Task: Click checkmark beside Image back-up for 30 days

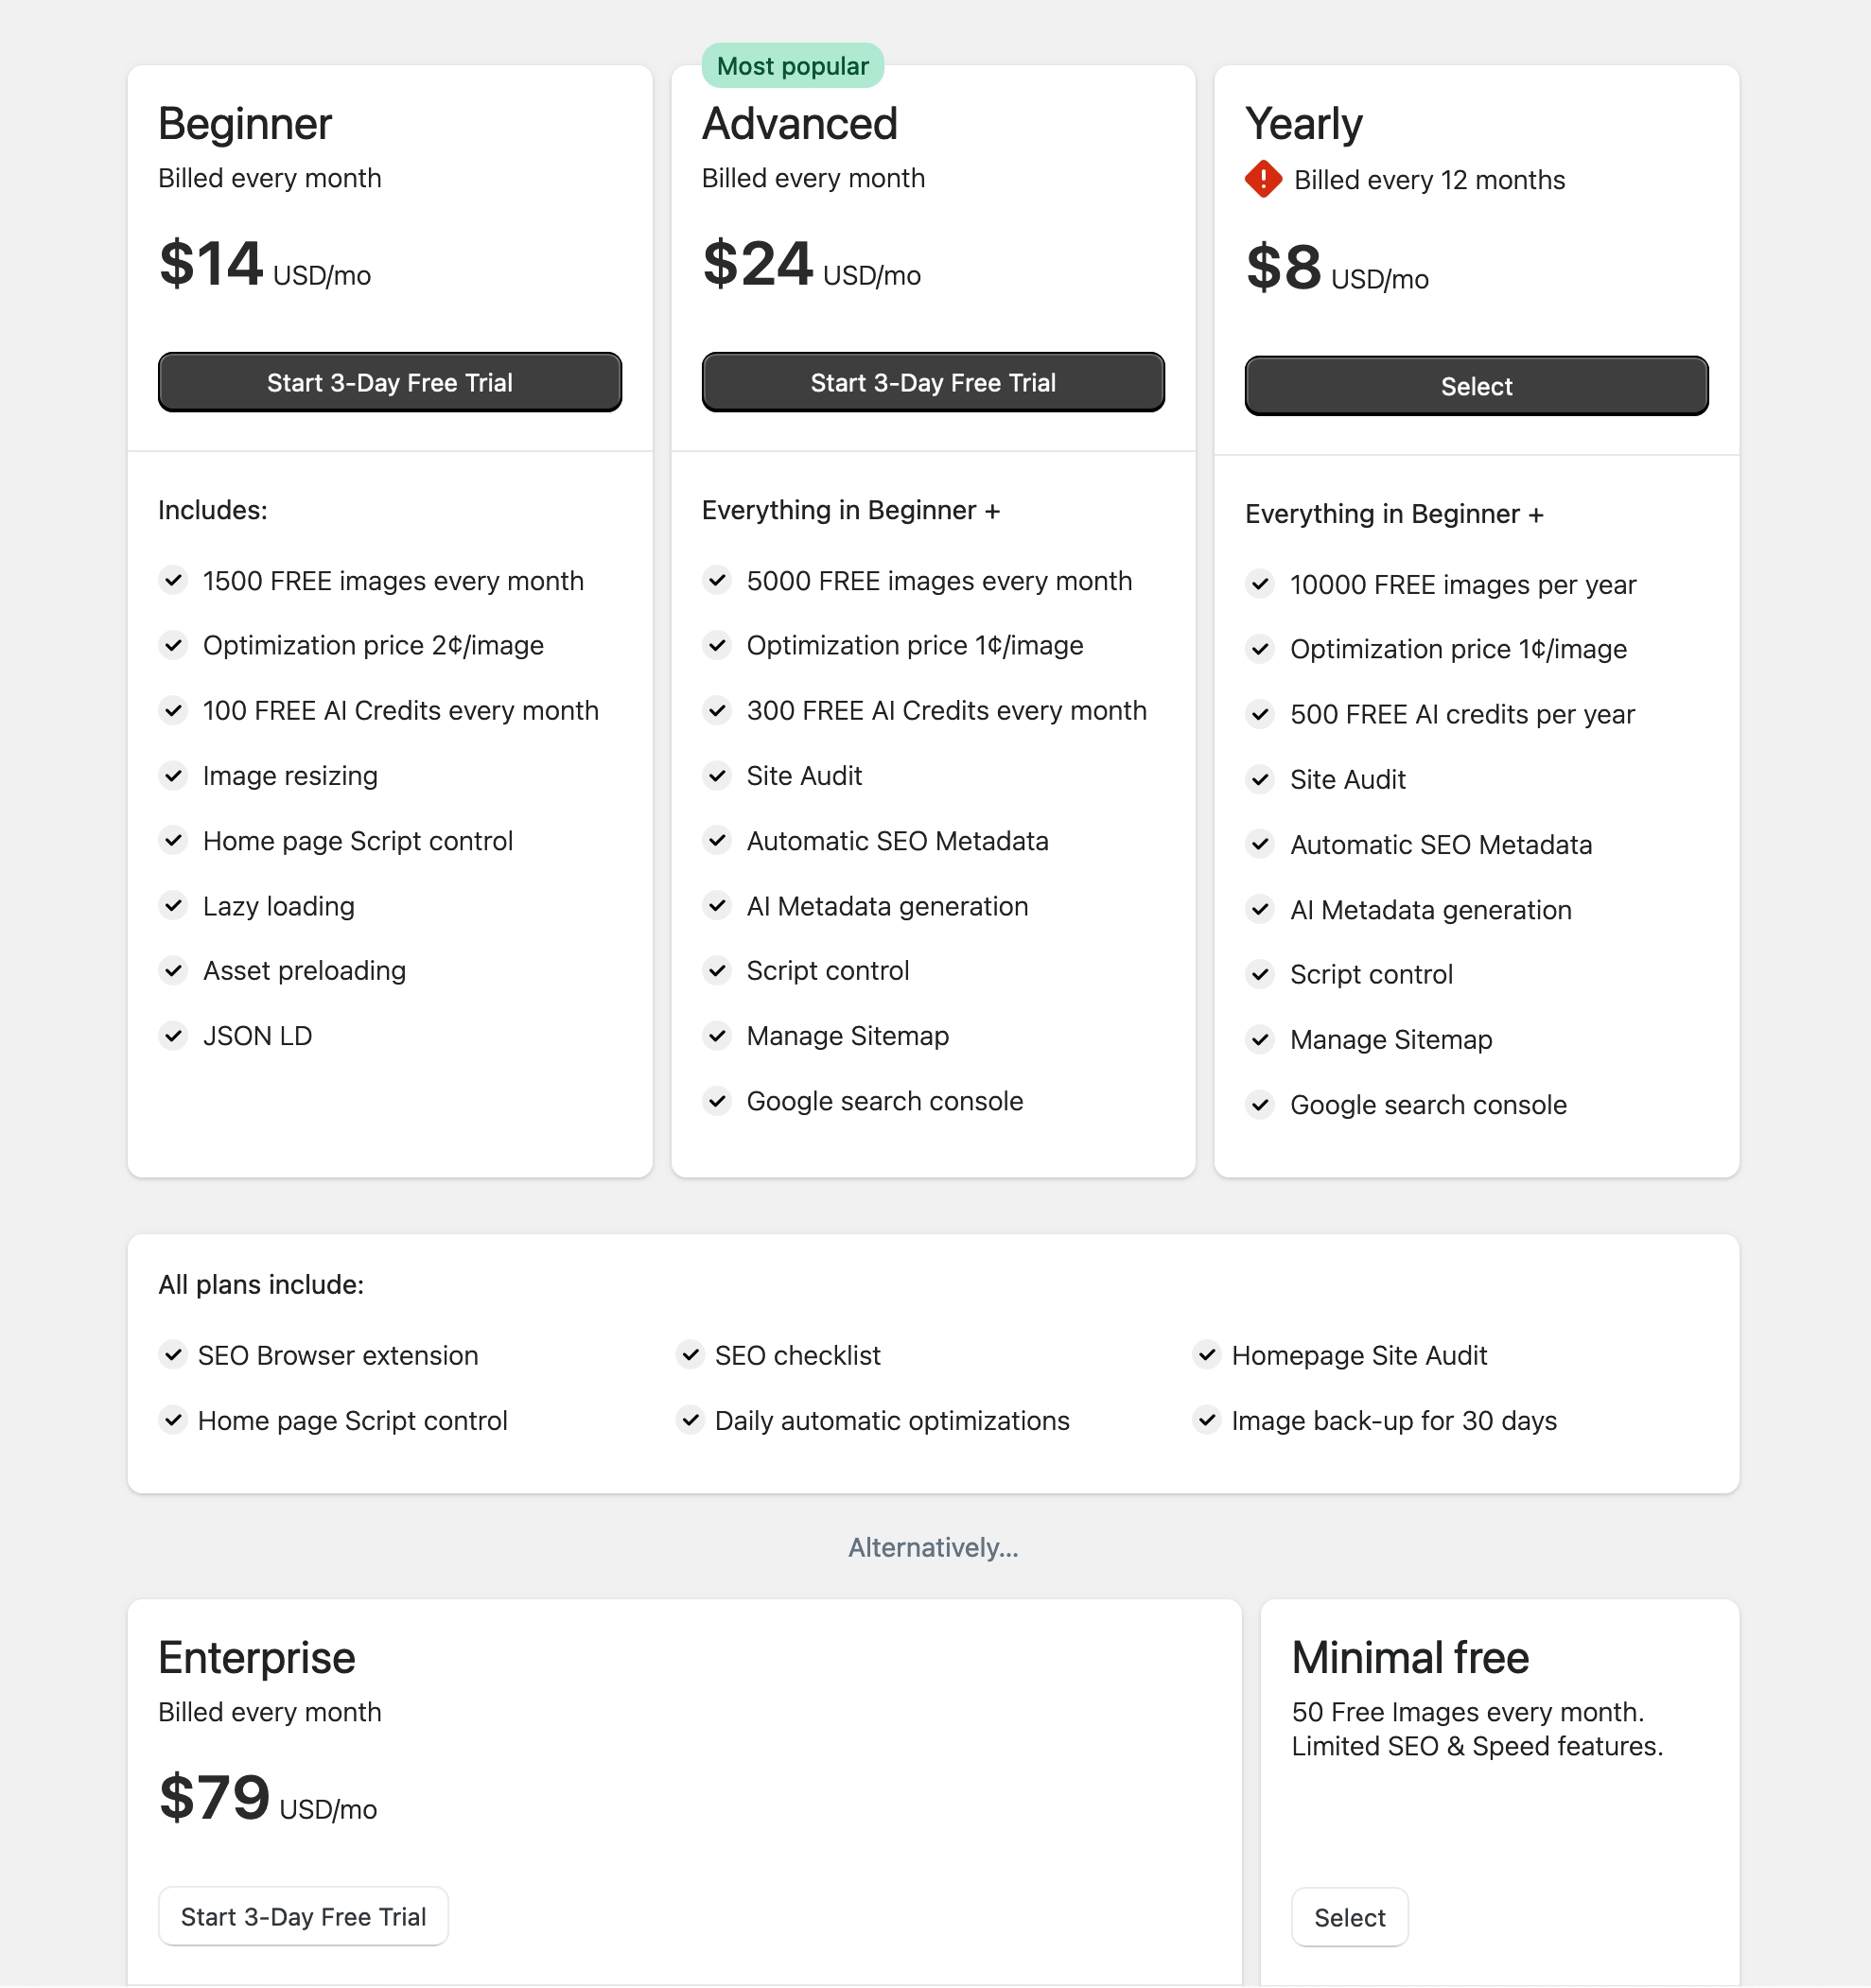Action: [x=1207, y=1421]
